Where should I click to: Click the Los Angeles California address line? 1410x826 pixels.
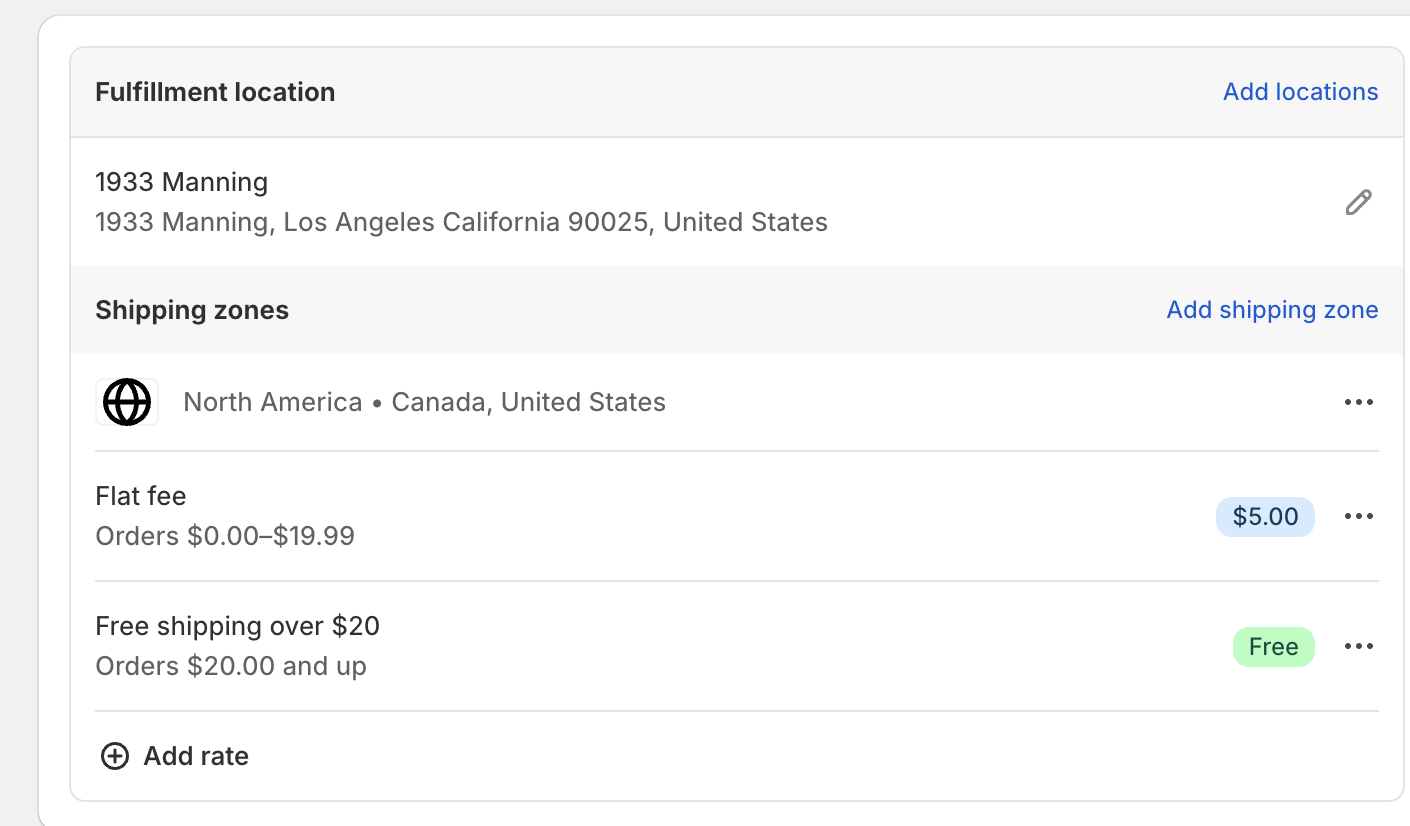tap(462, 222)
